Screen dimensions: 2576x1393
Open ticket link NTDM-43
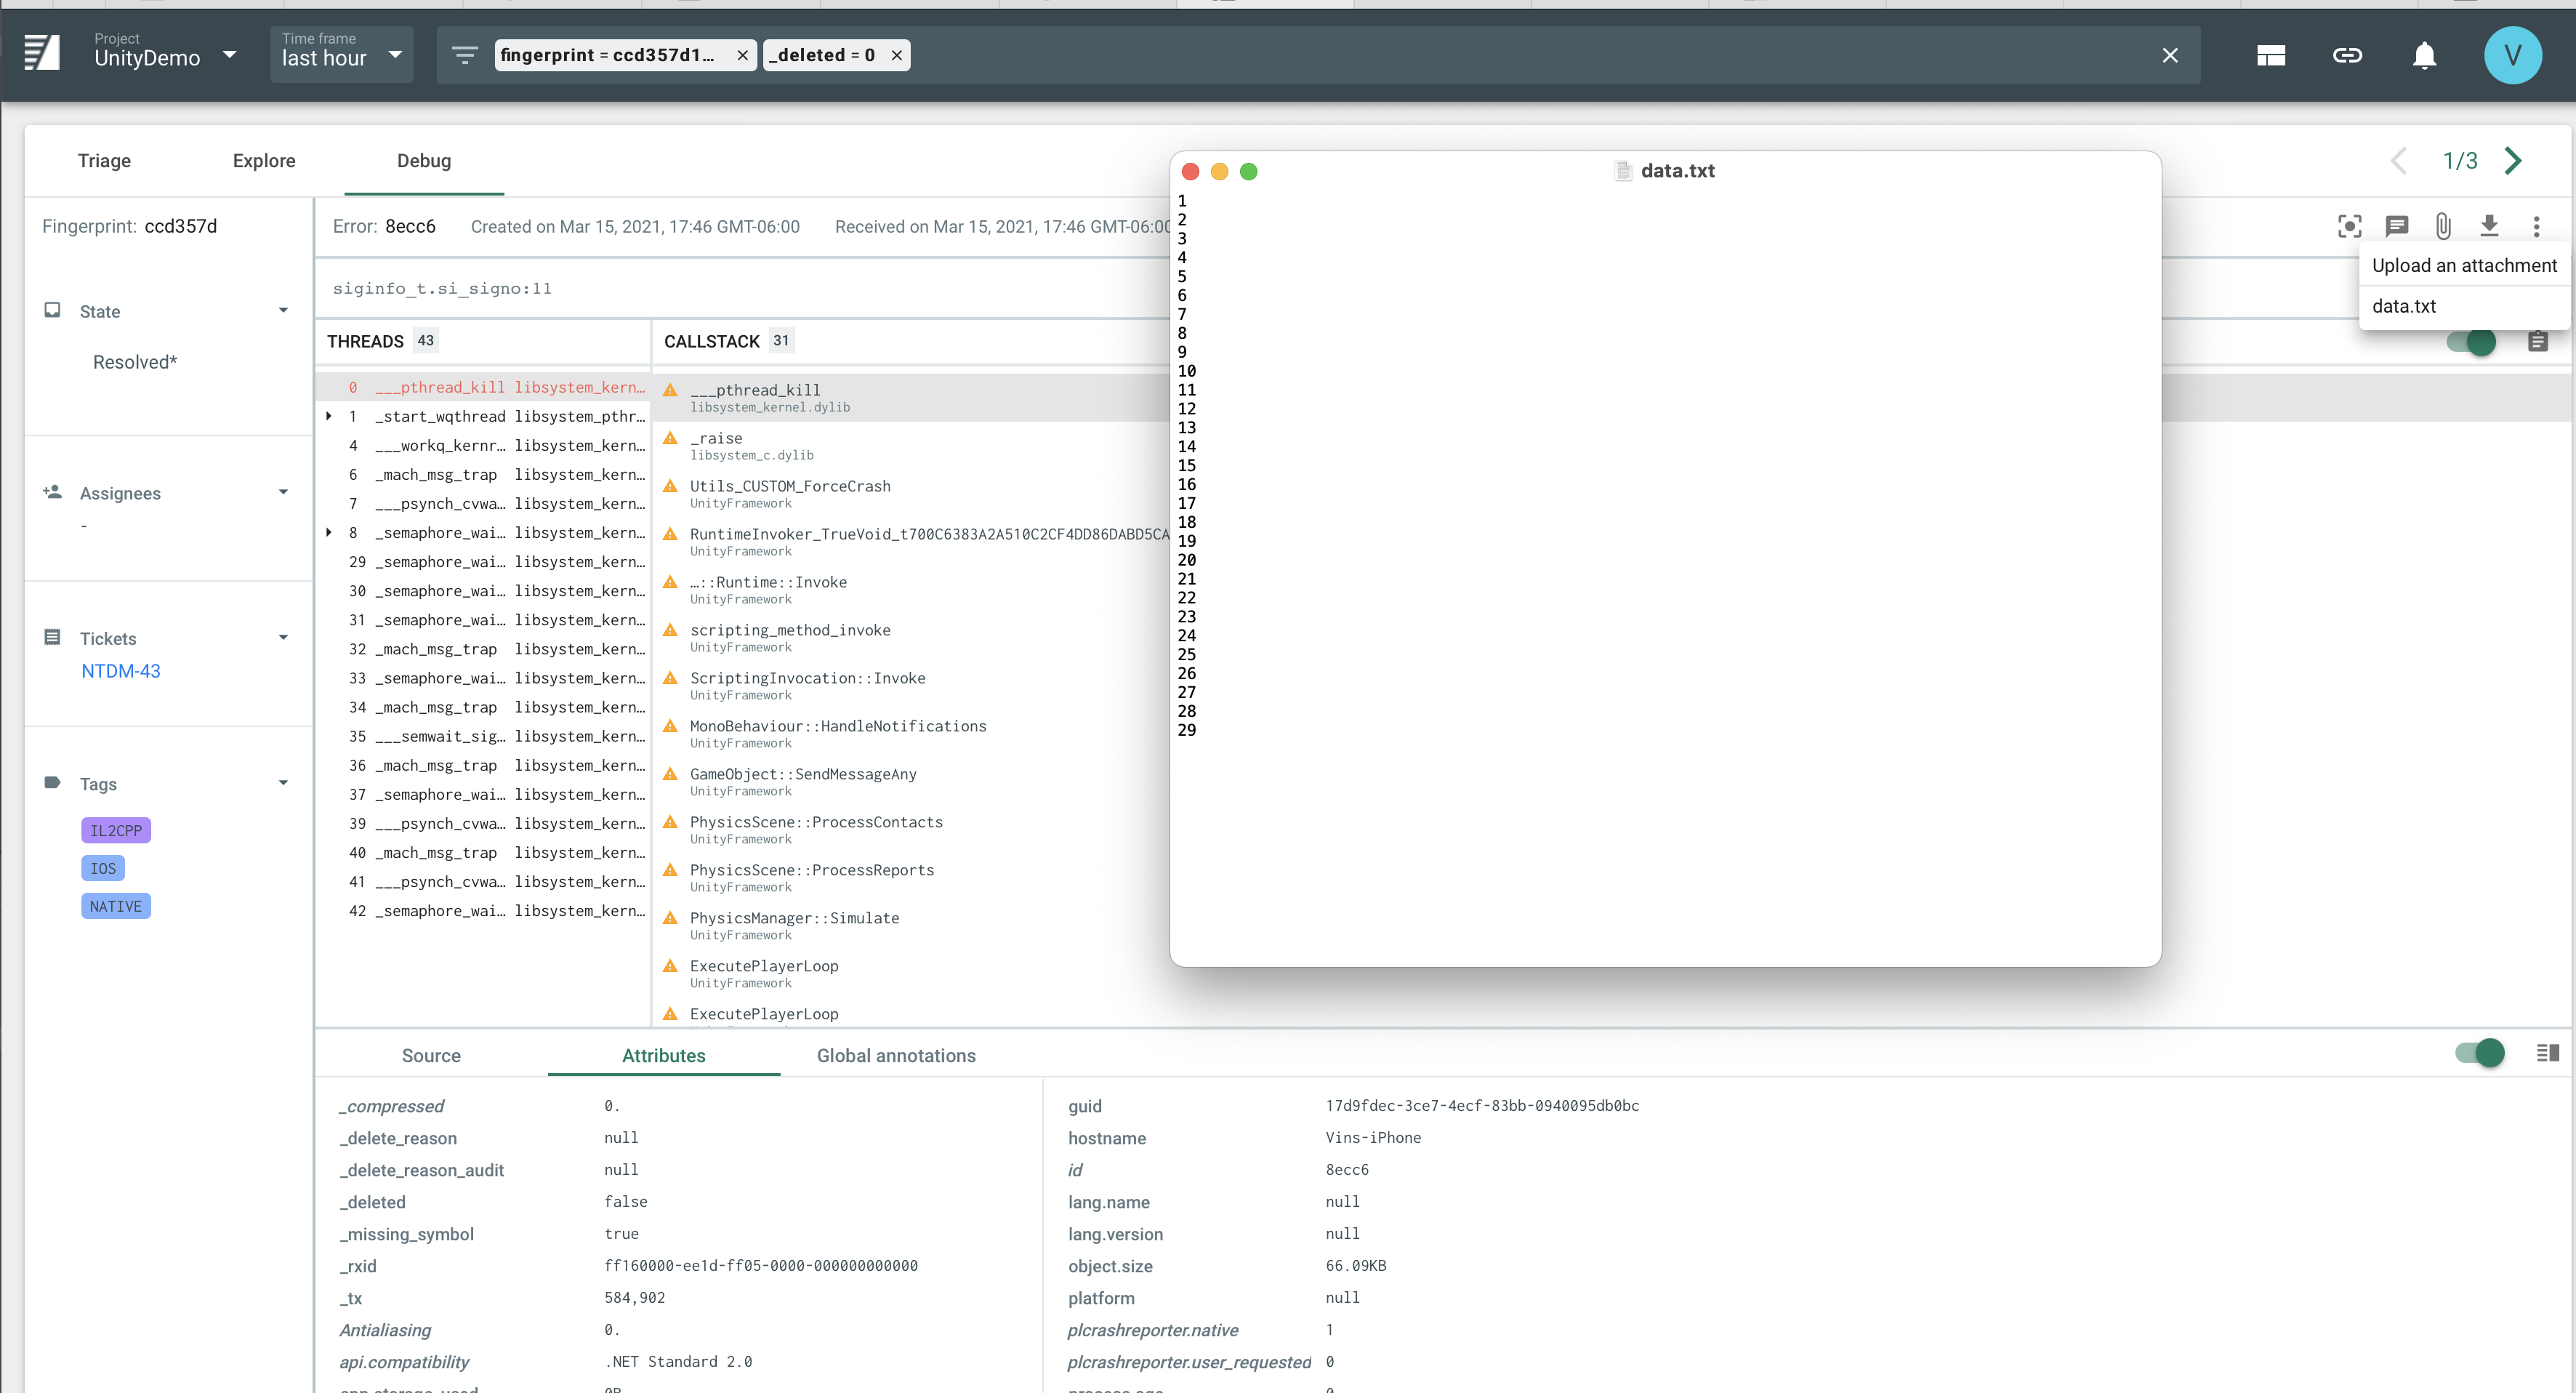[x=121, y=671]
